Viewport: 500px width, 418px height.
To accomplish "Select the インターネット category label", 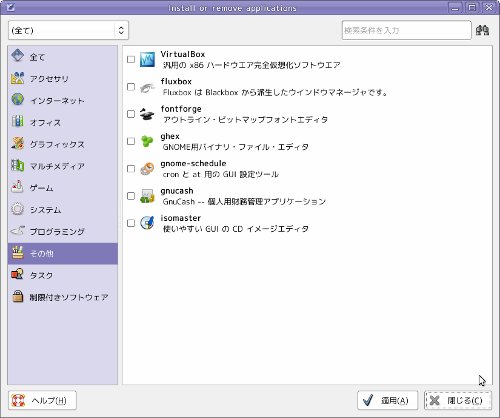I will click(57, 100).
